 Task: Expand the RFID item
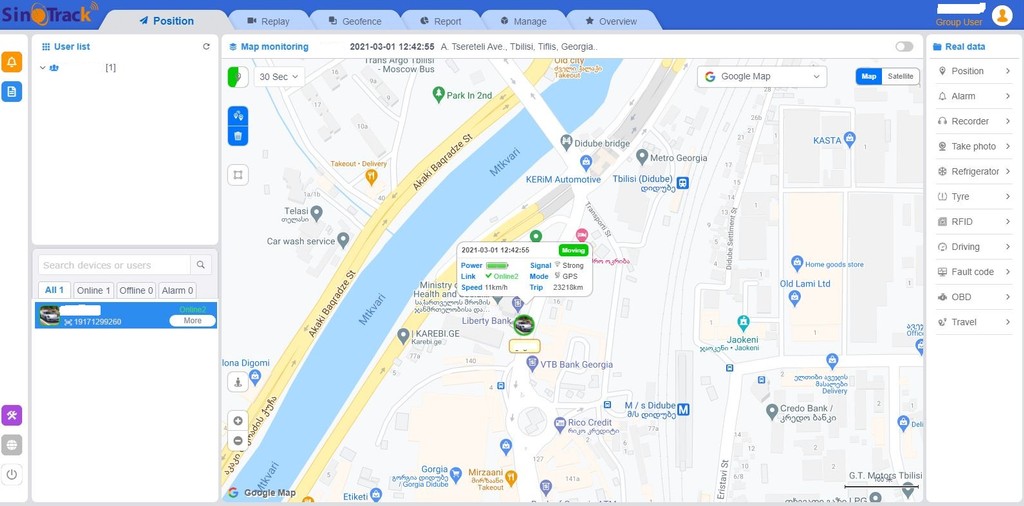(x=974, y=222)
